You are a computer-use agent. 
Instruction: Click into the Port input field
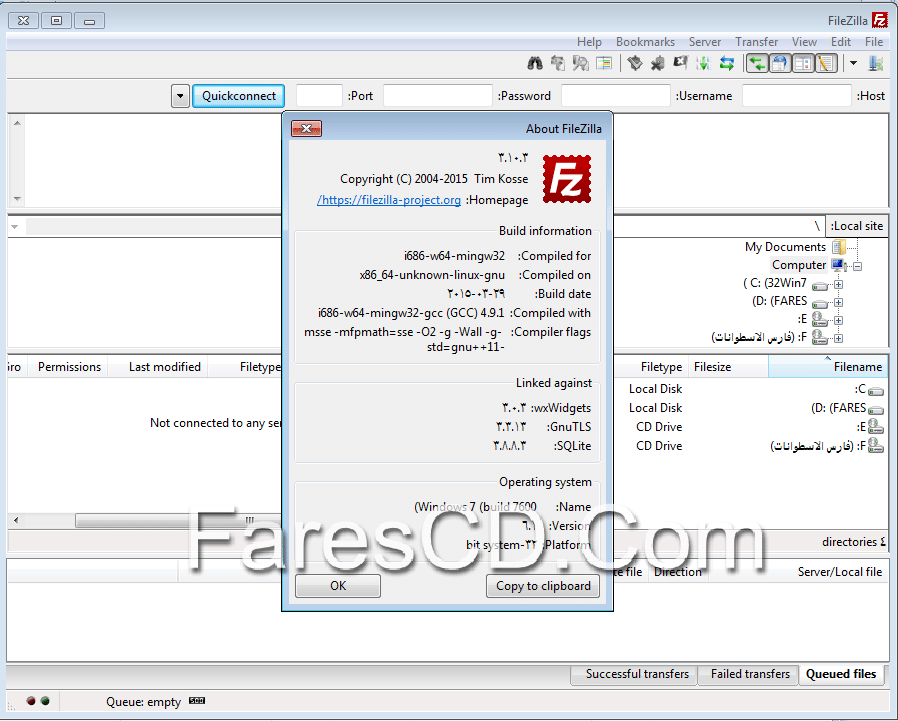319,96
